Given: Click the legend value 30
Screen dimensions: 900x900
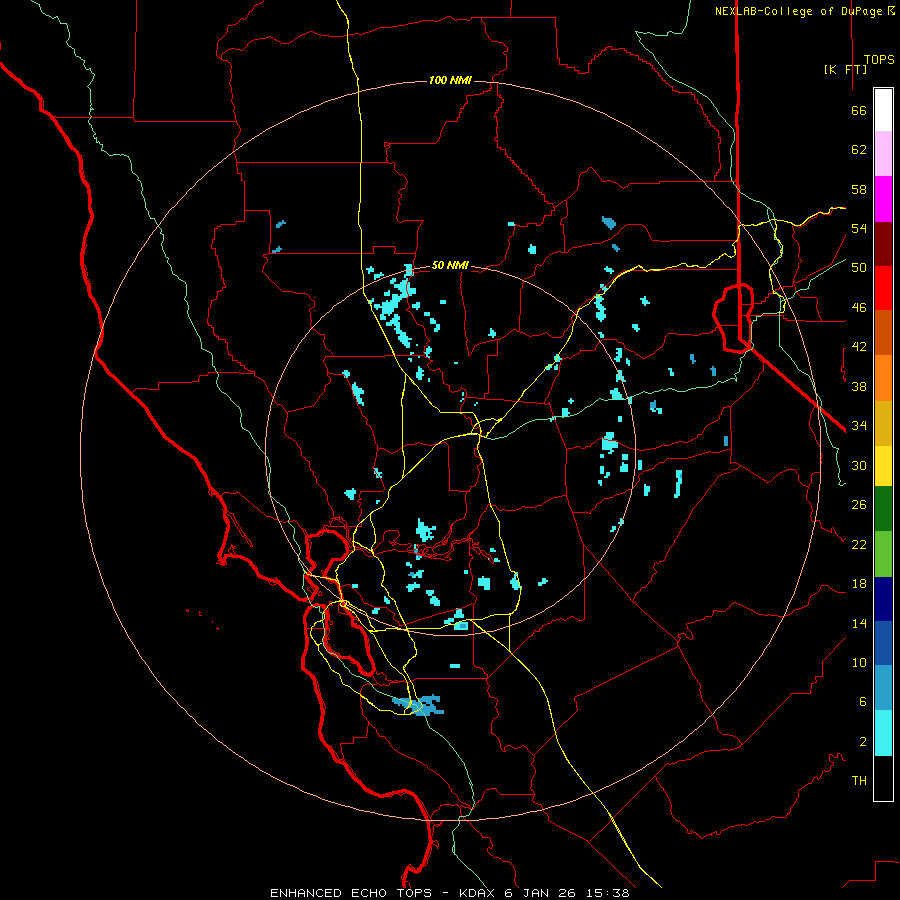Looking at the screenshot, I should click(859, 465).
